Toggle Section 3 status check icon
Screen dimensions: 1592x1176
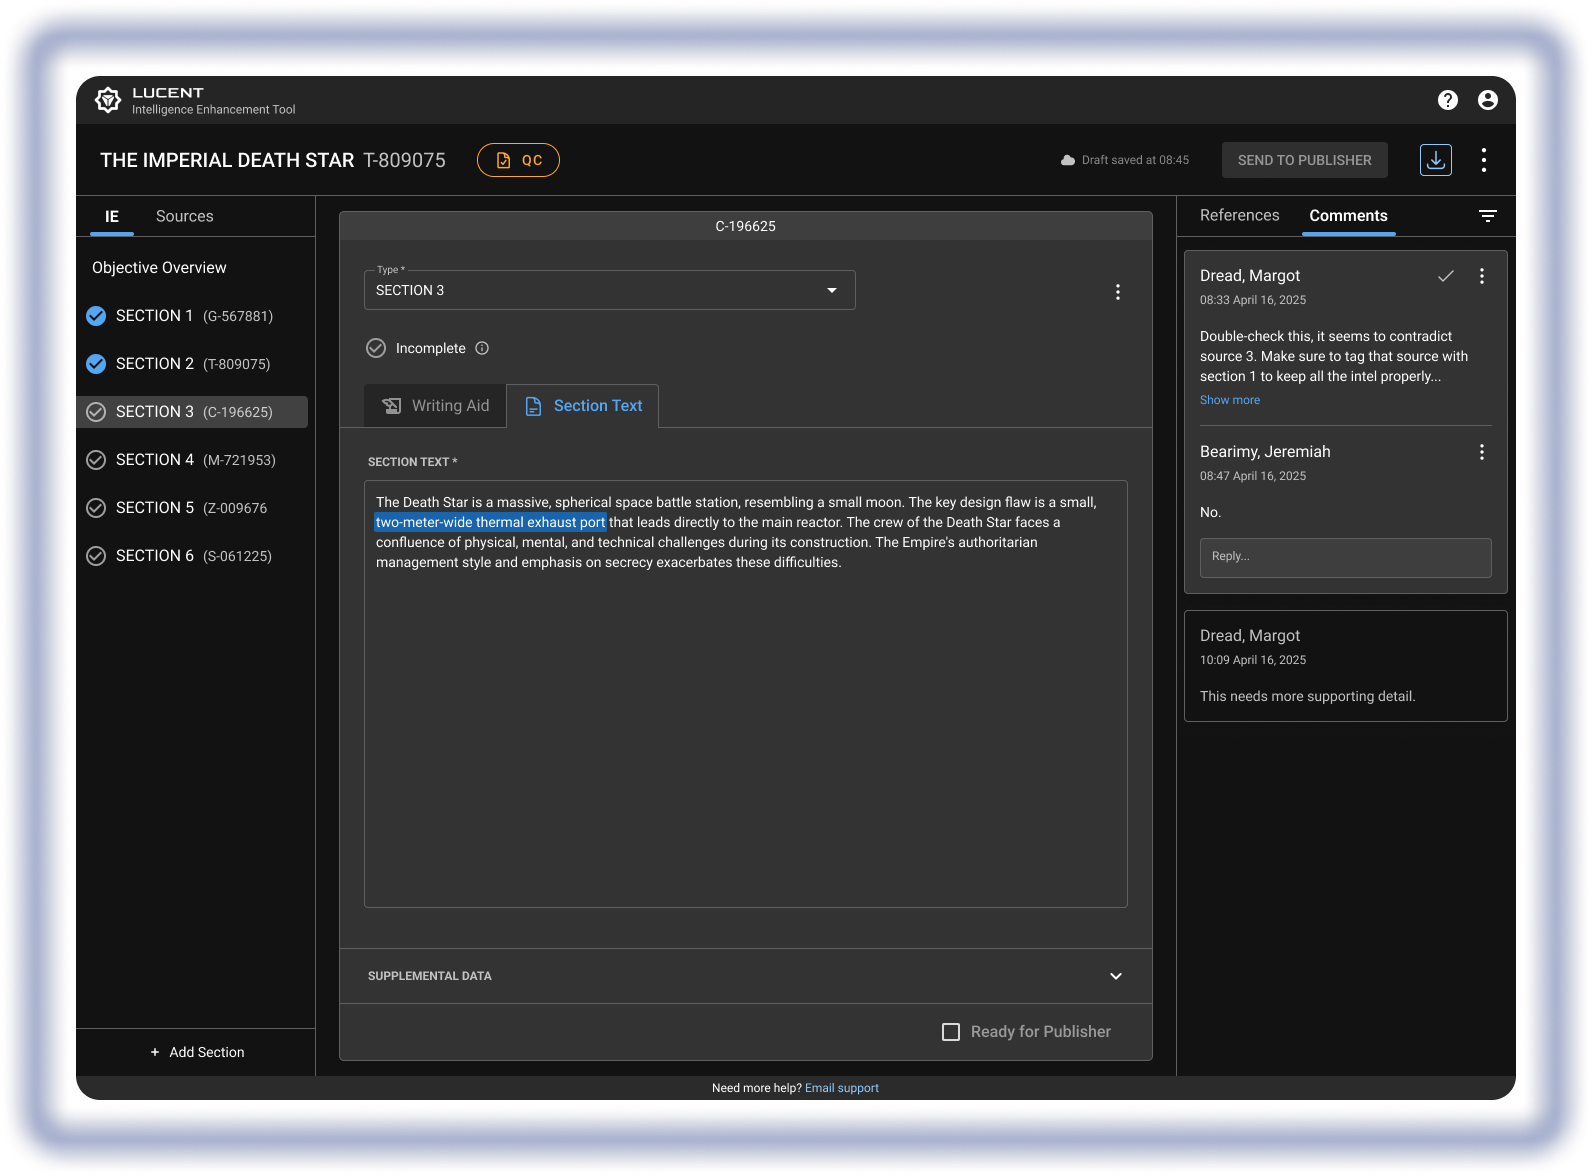pyautogui.click(x=96, y=412)
